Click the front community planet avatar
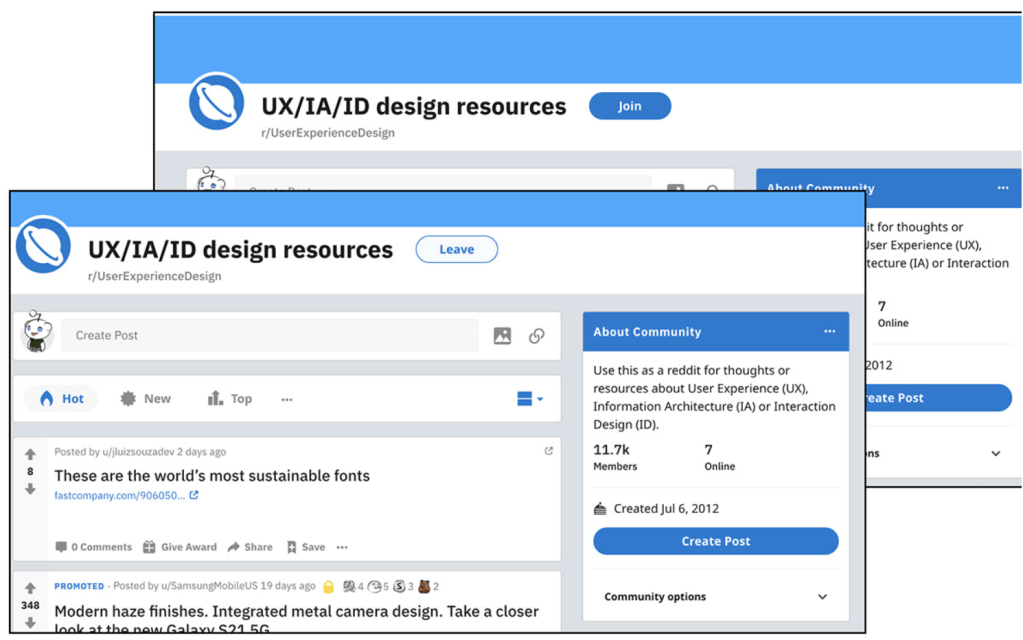 pos(44,245)
